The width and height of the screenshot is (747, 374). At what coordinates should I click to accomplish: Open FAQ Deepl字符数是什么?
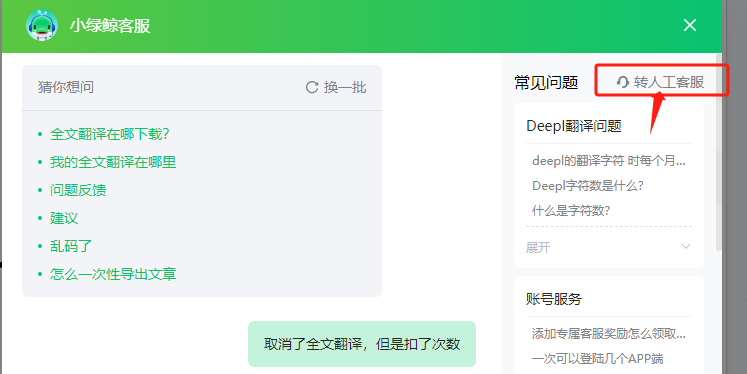(x=588, y=185)
